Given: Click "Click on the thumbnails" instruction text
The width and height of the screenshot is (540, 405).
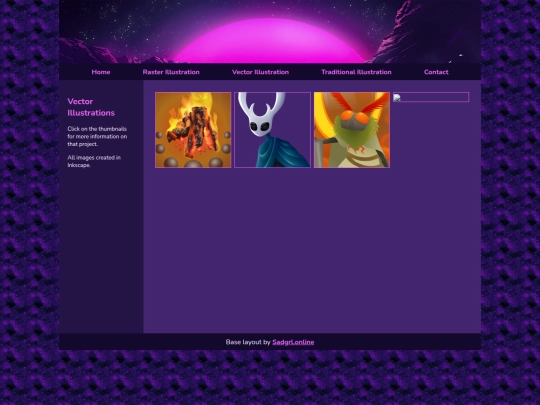Looking at the screenshot, I should point(97,136).
